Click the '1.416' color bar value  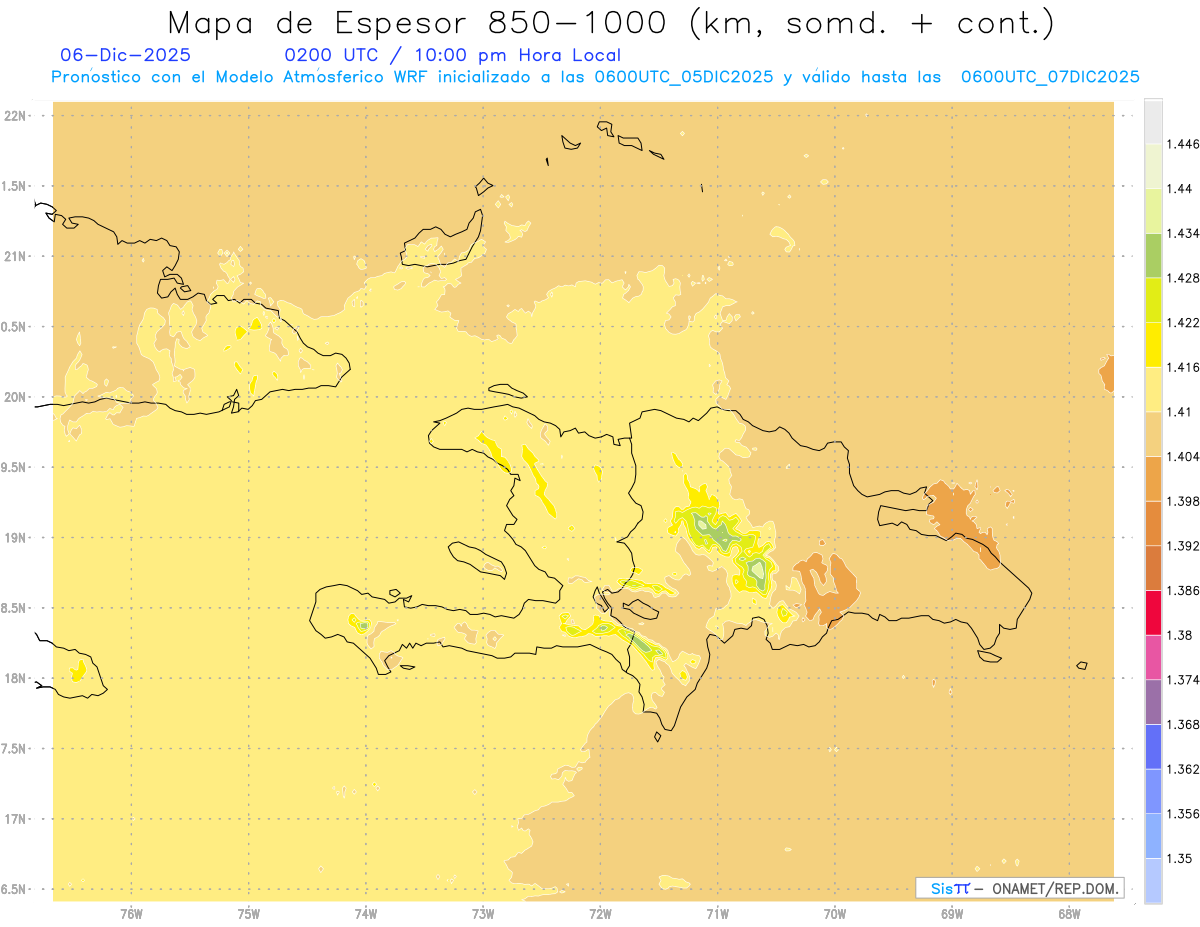pyautogui.click(x=1185, y=367)
